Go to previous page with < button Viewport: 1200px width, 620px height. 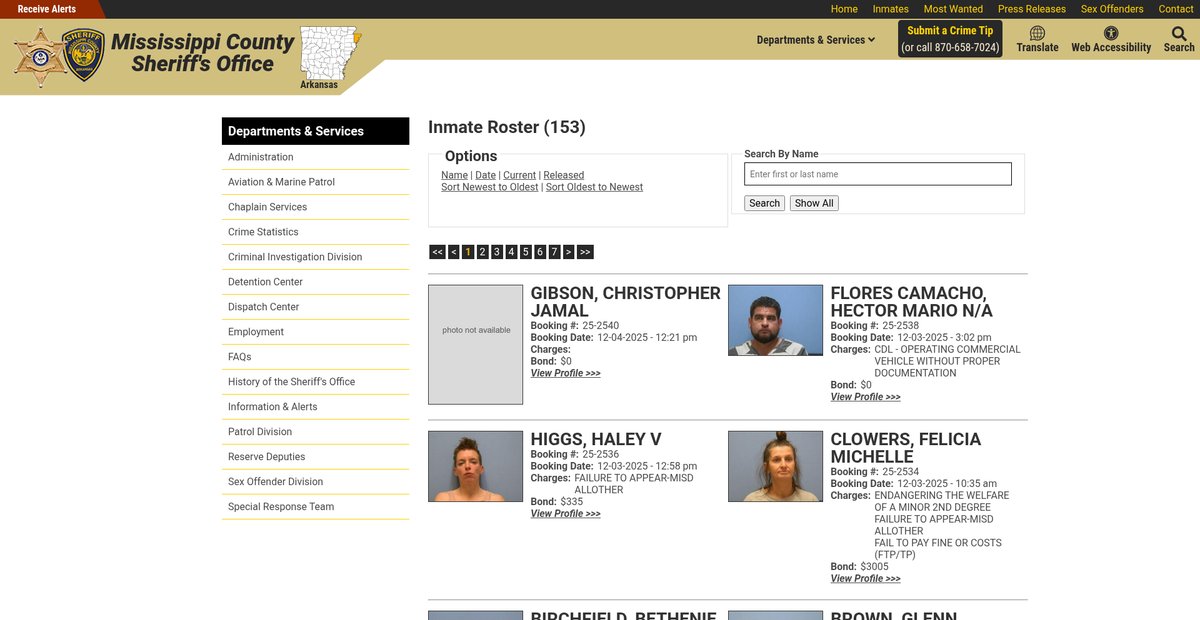pyautogui.click(x=453, y=252)
